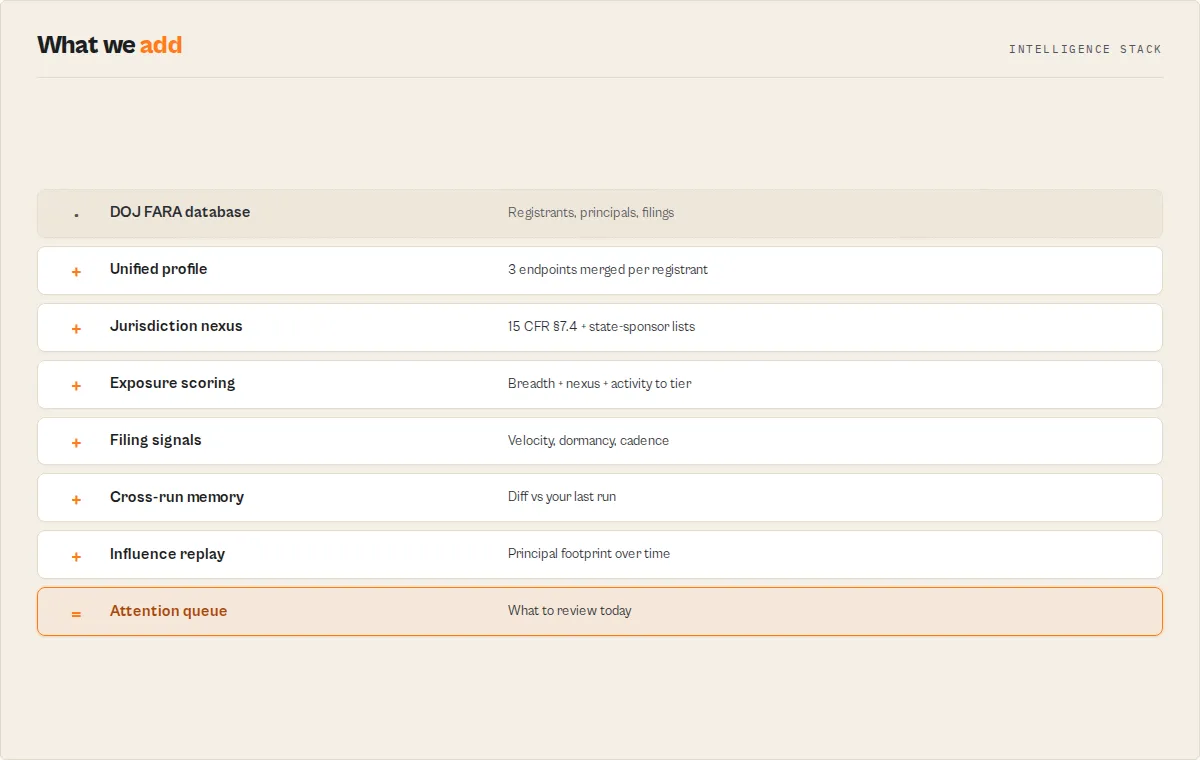Click the plus icon beside Influence replay

coord(76,556)
